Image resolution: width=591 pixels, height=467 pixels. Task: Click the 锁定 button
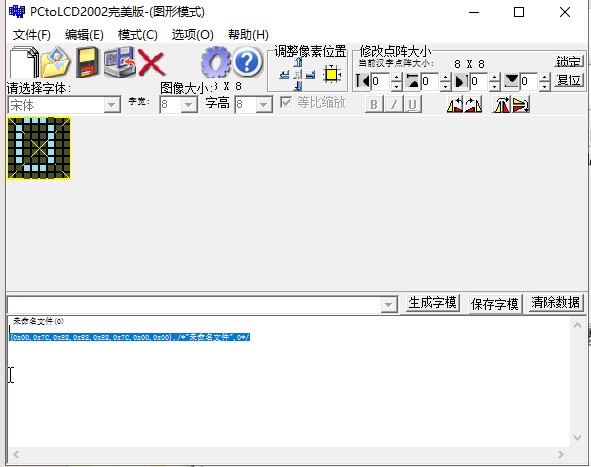[569, 61]
